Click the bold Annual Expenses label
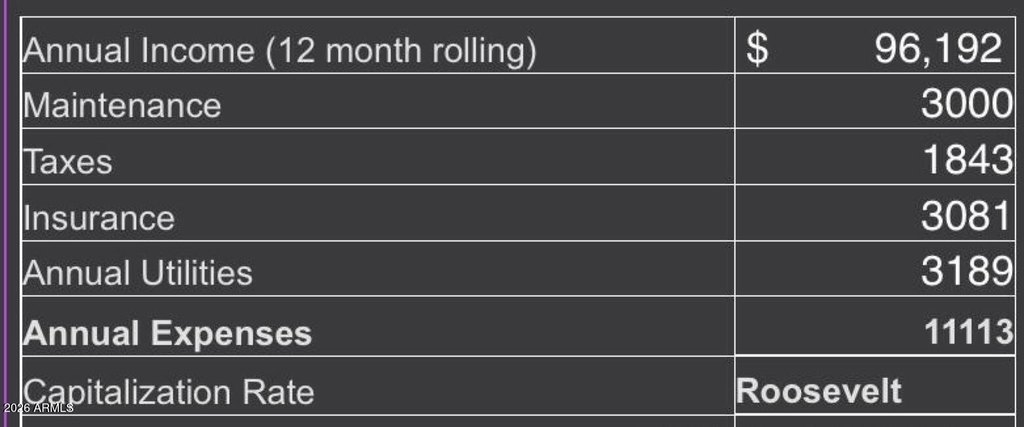Image resolution: width=1024 pixels, height=427 pixels. [167, 334]
